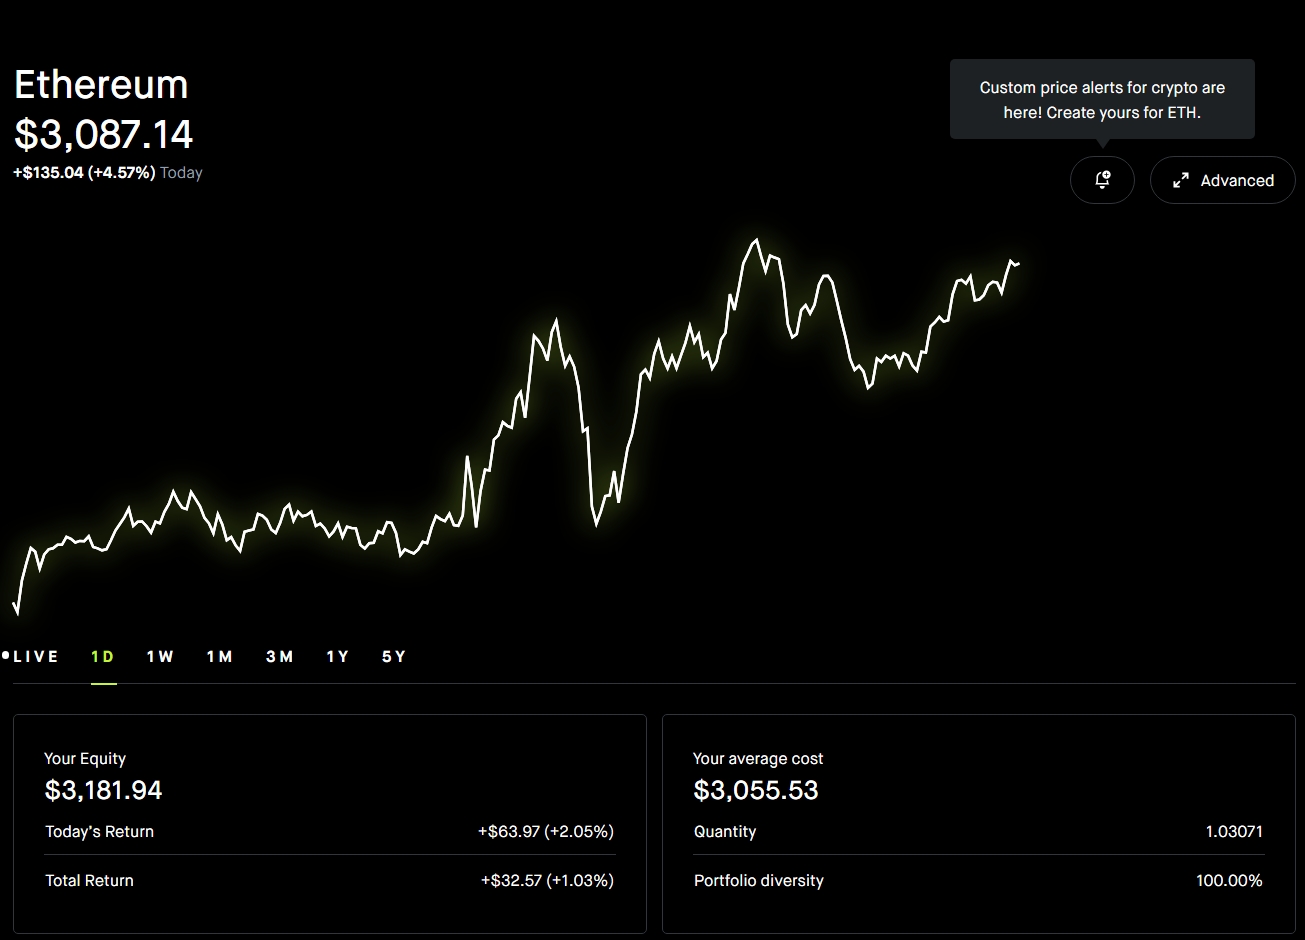The height and width of the screenshot is (940, 1305).
Task: Click the Your average cost label
Action: click(x=758, y=758)
